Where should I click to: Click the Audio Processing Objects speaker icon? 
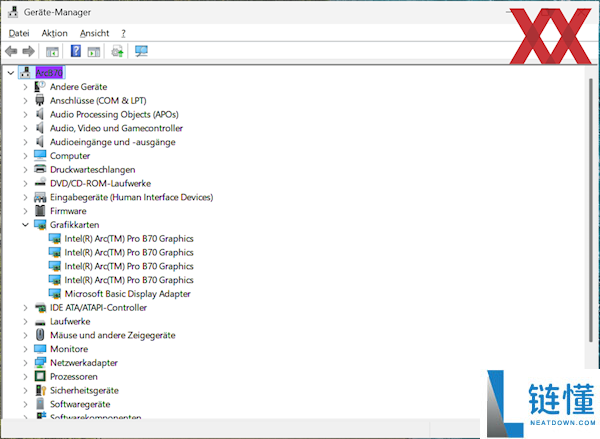tap(40, 114)
